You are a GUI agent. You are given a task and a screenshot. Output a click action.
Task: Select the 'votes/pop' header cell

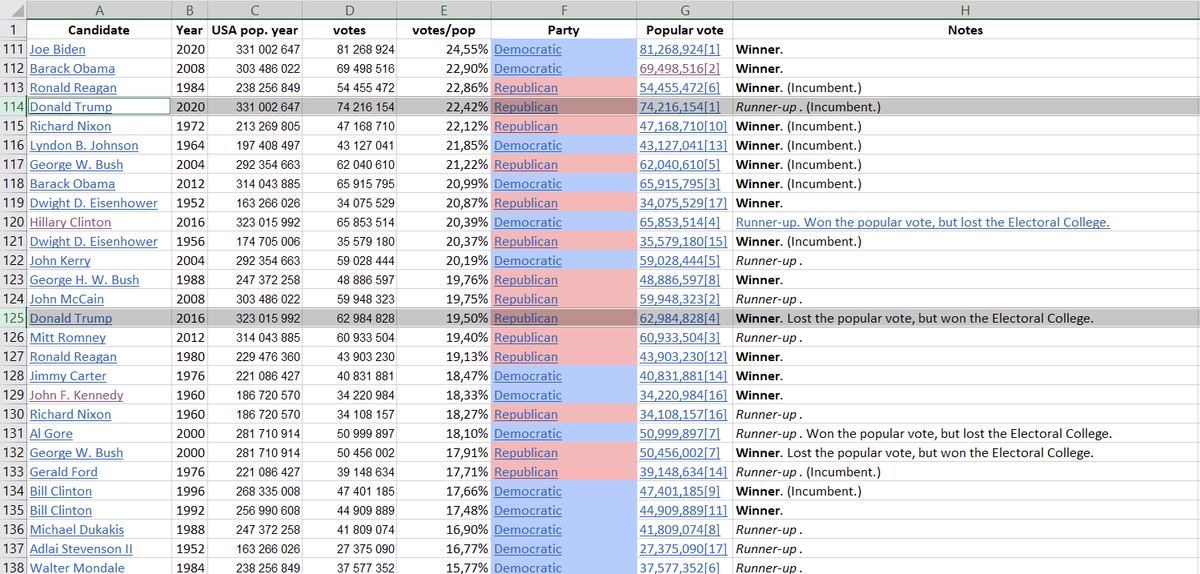click(x=444, y=30)
